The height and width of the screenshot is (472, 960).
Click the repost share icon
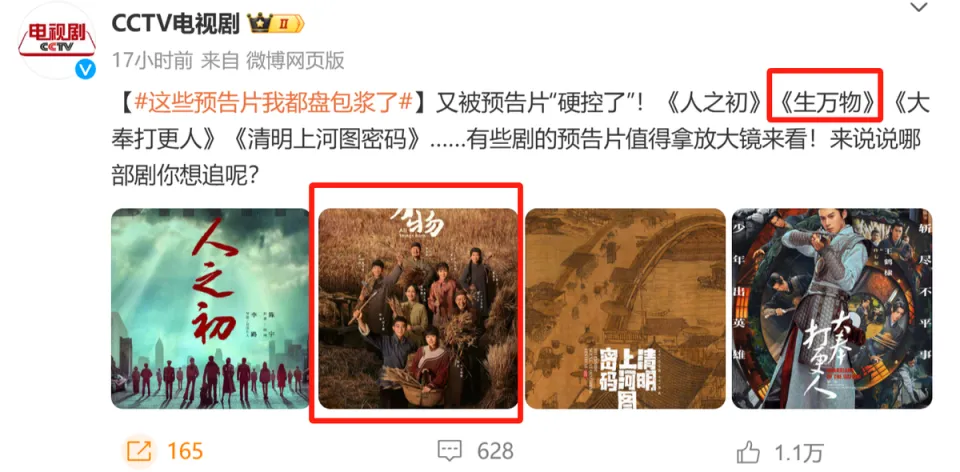[139, 451]
